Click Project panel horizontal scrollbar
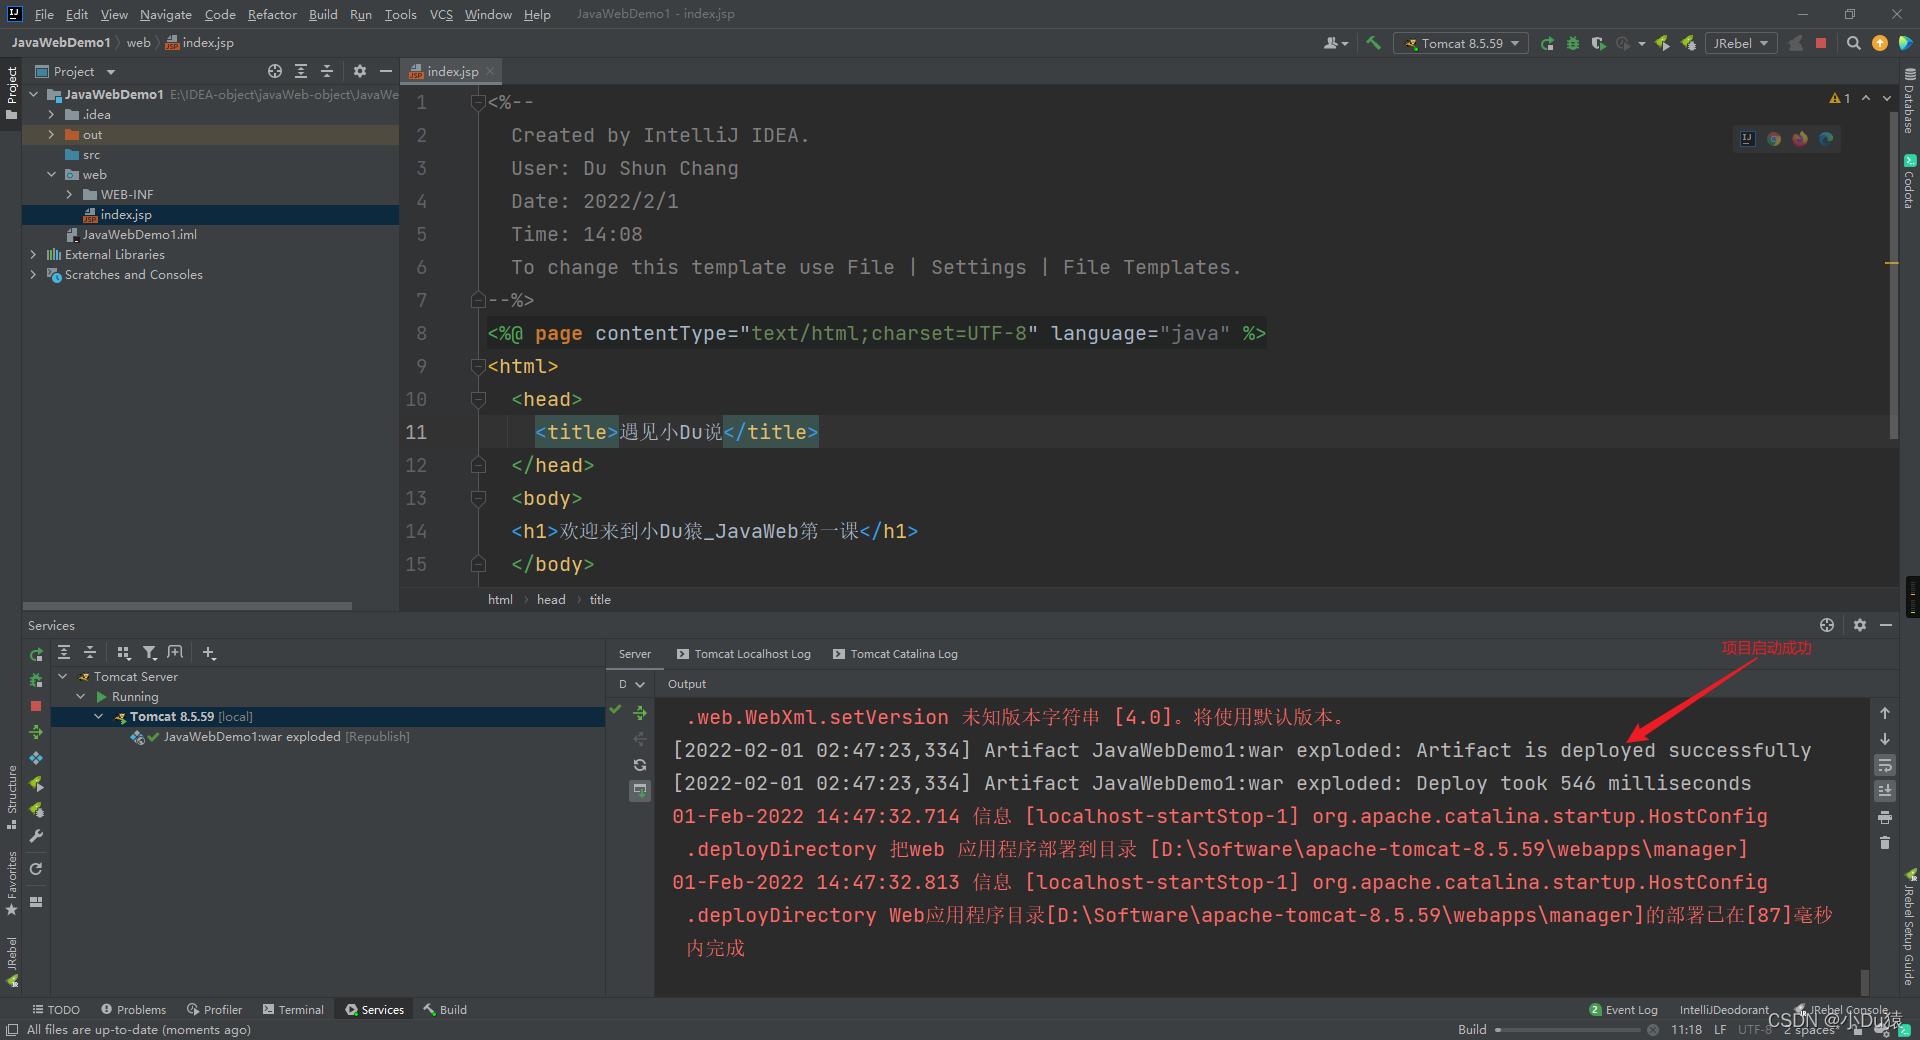 pyautogui.click(x=187, y=606)
